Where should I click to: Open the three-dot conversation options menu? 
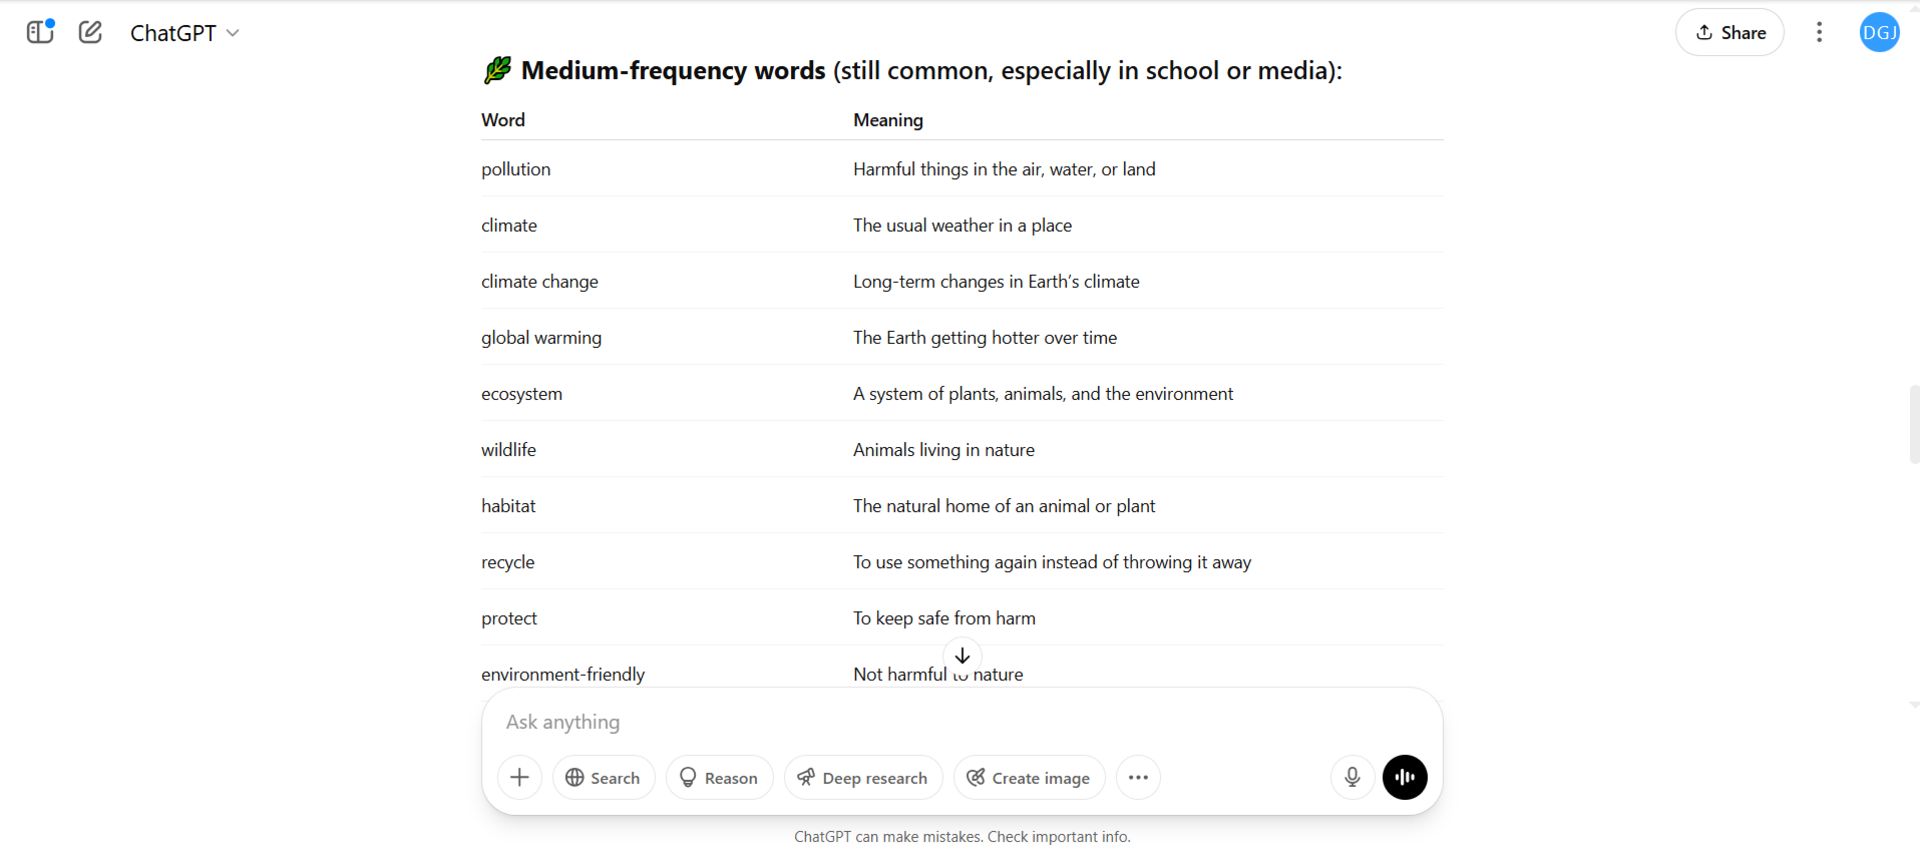(x=1819, y=32)
